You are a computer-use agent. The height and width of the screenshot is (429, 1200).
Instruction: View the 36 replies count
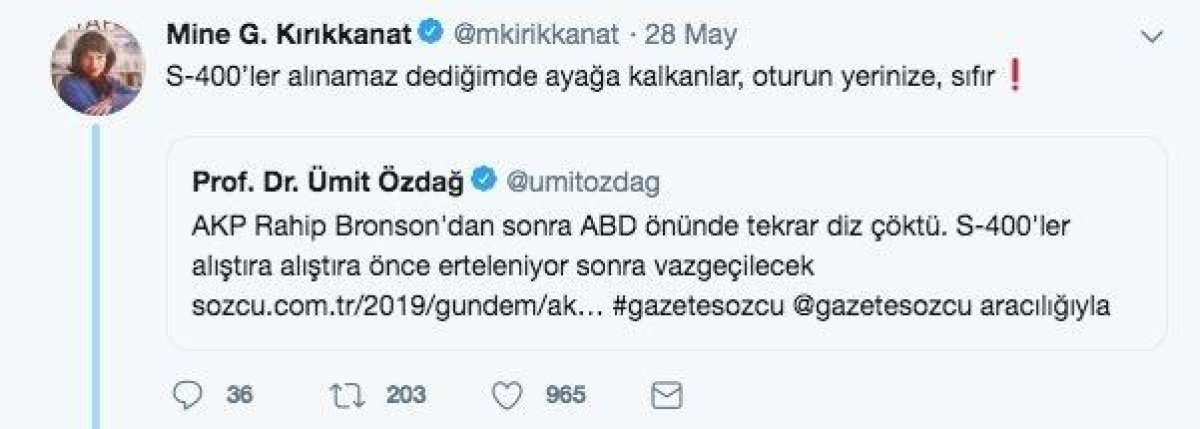coord(239,395)
